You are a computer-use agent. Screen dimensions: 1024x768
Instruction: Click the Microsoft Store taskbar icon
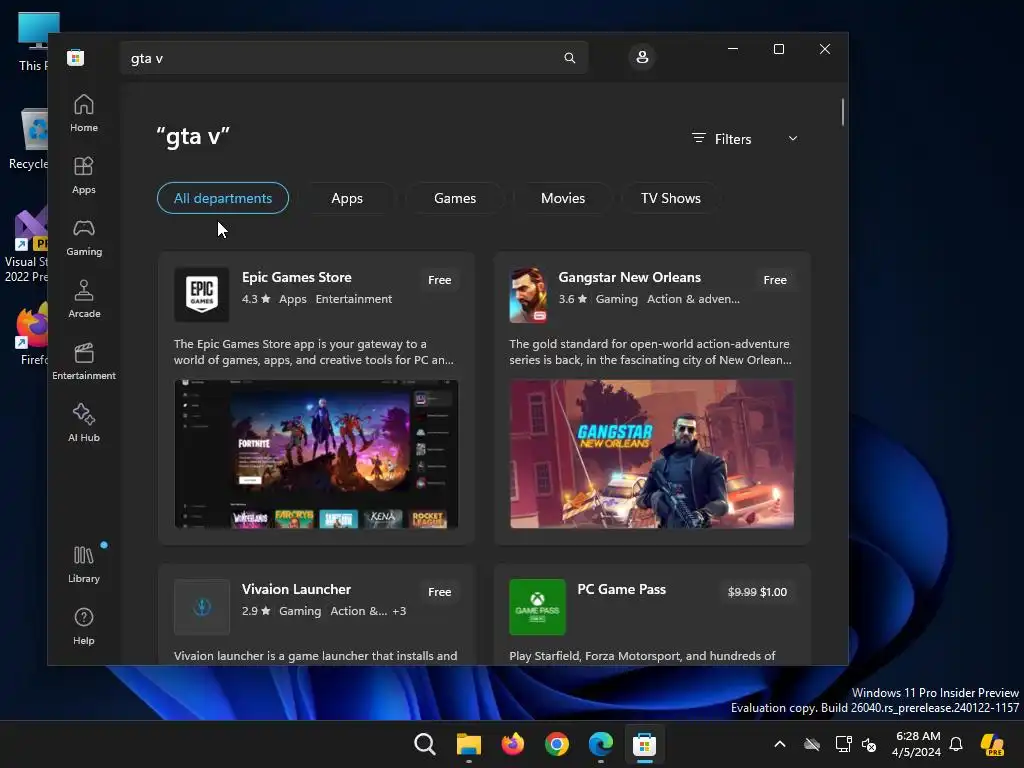click(645, 744)
